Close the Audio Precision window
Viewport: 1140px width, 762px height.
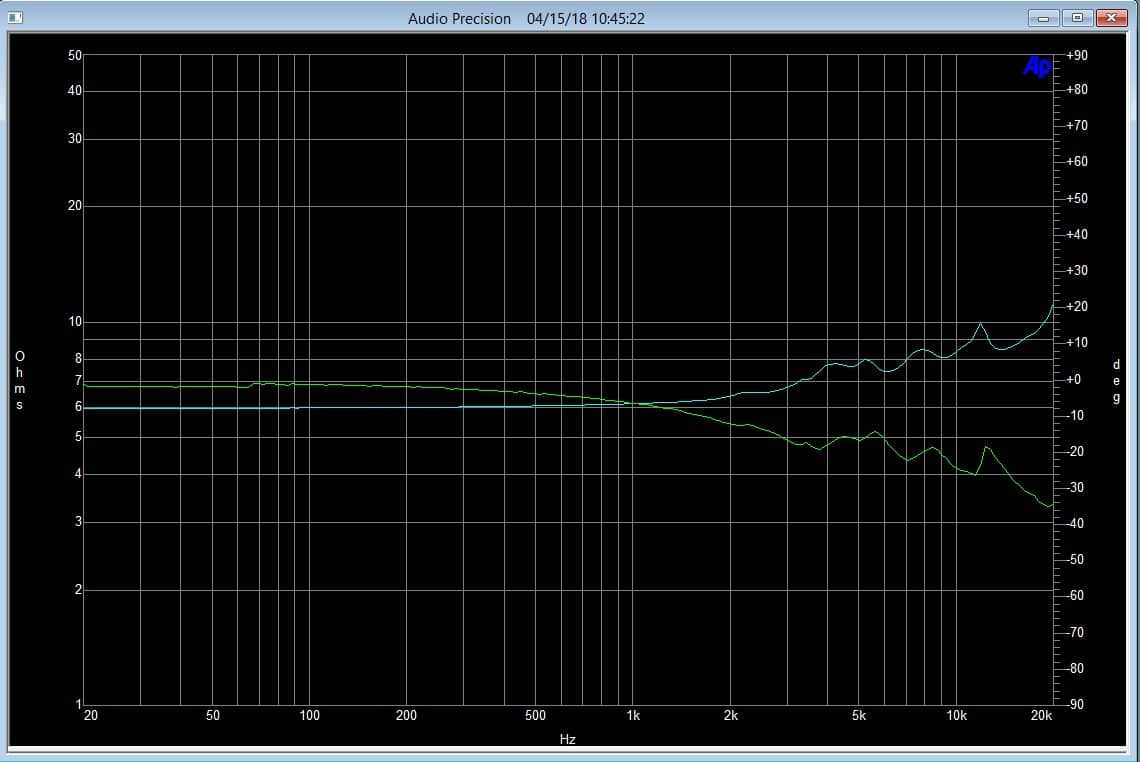(x=1111, y=18)
